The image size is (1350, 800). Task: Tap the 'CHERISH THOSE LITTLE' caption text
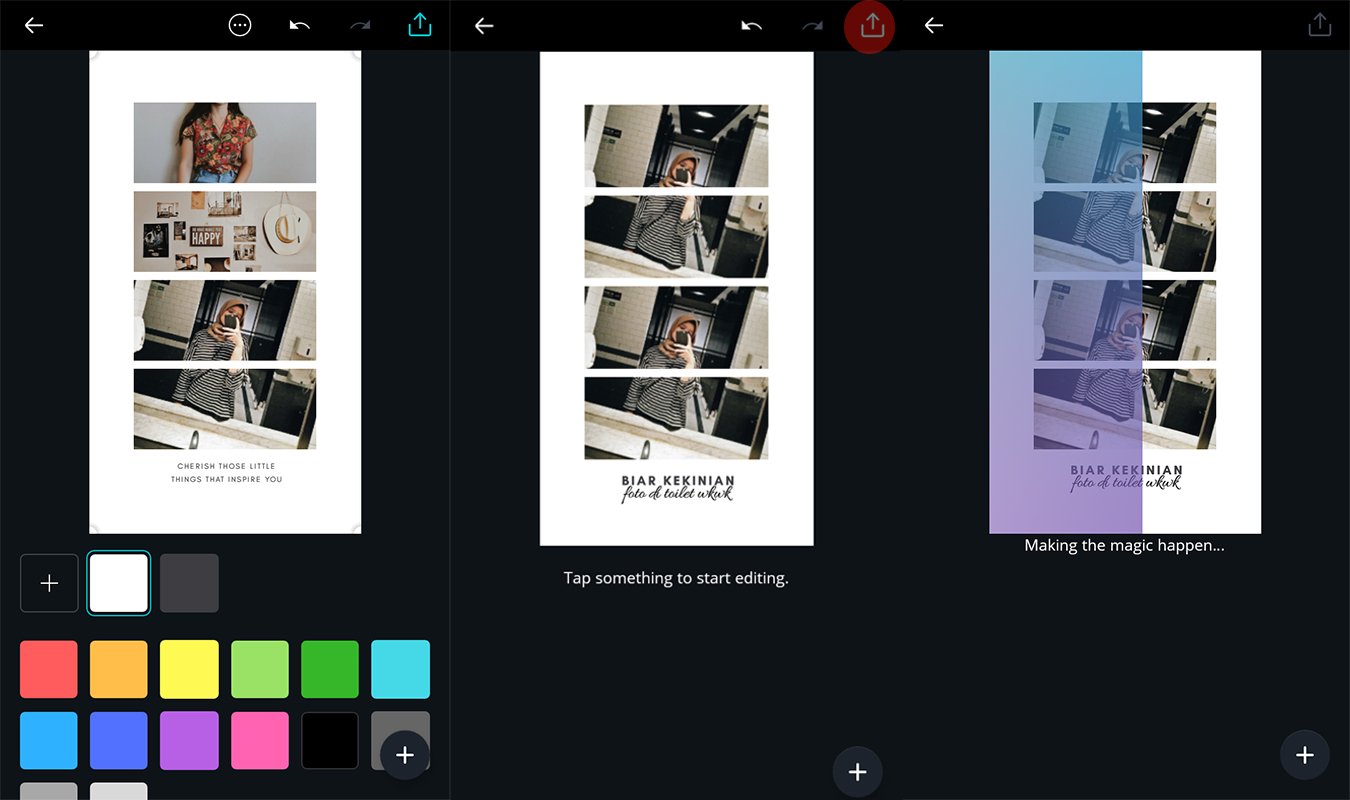click(226, 466)
